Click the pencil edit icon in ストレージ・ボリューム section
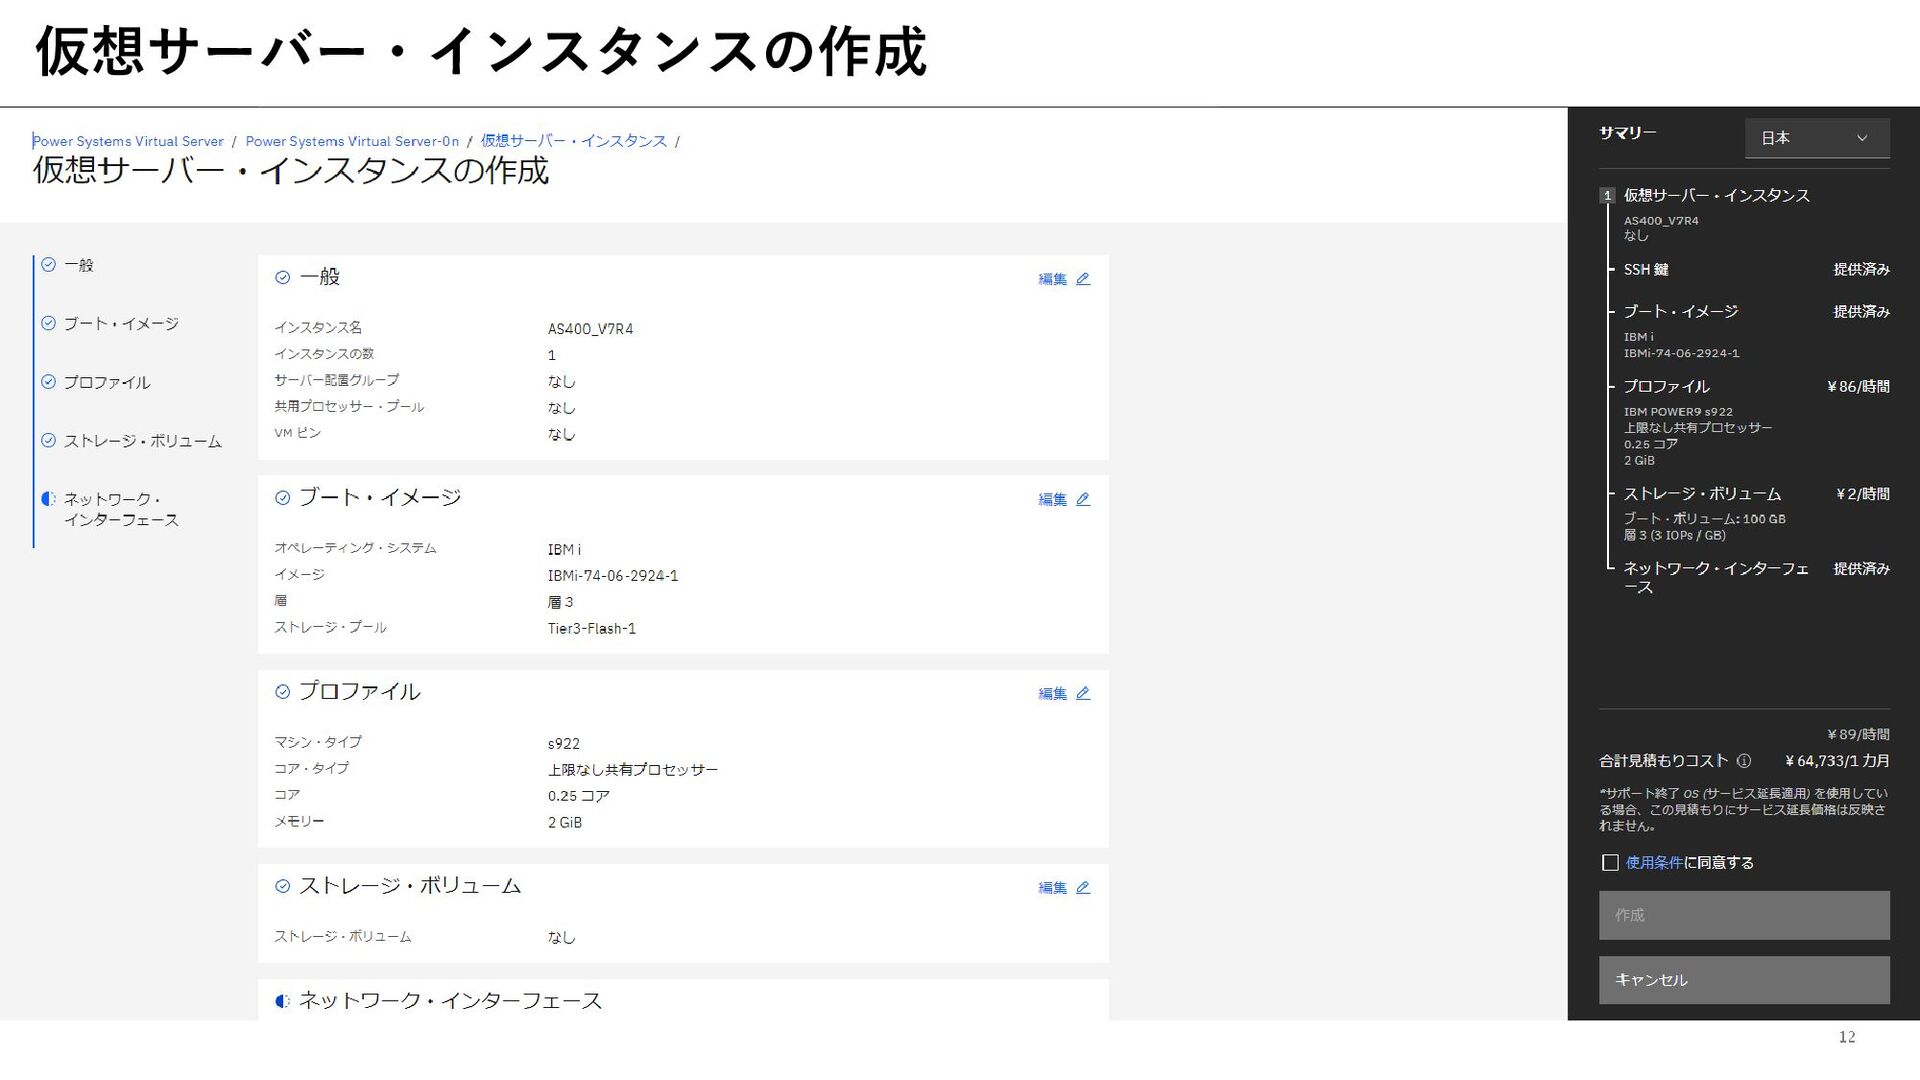The image size is (1920, 1080). [1083, 887]
